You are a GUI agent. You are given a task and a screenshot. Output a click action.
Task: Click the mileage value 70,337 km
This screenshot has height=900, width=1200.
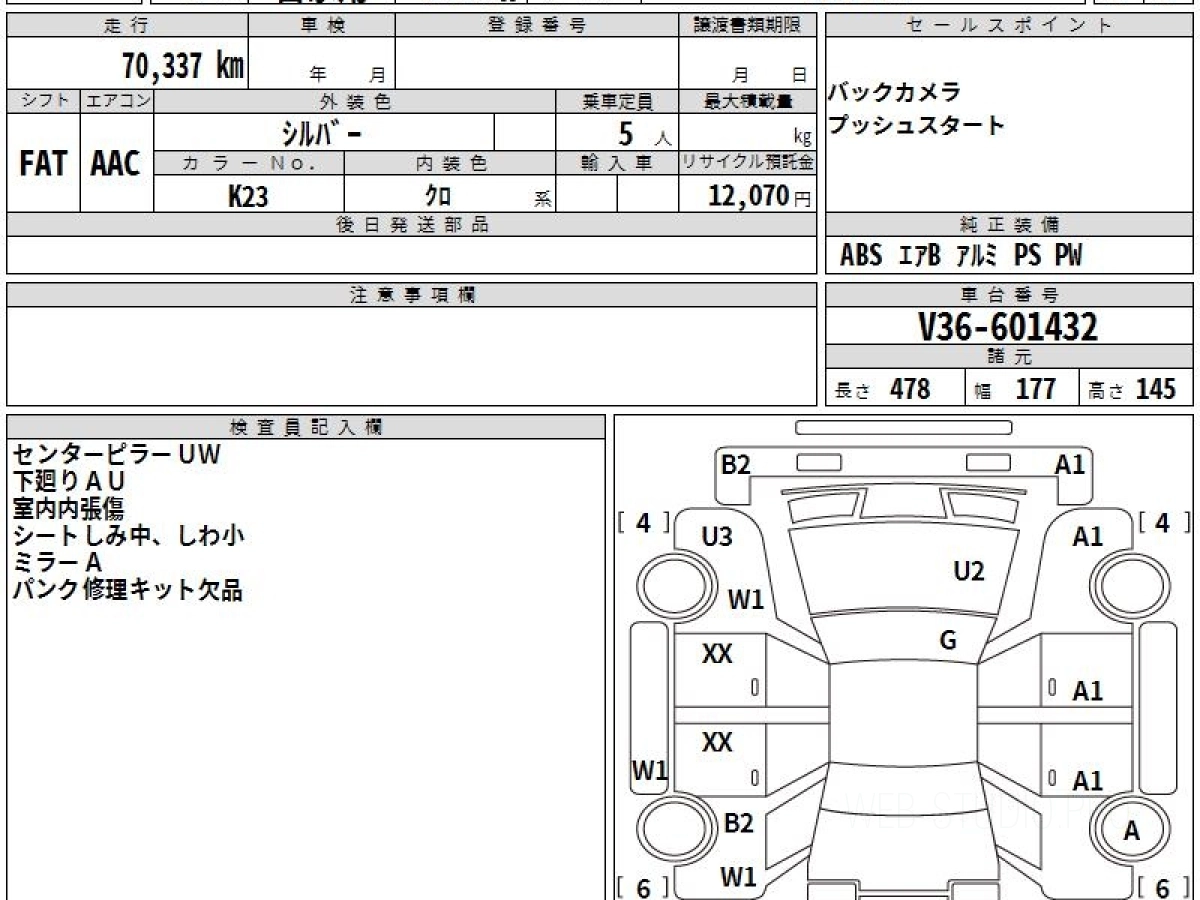[x=183, y=66]
